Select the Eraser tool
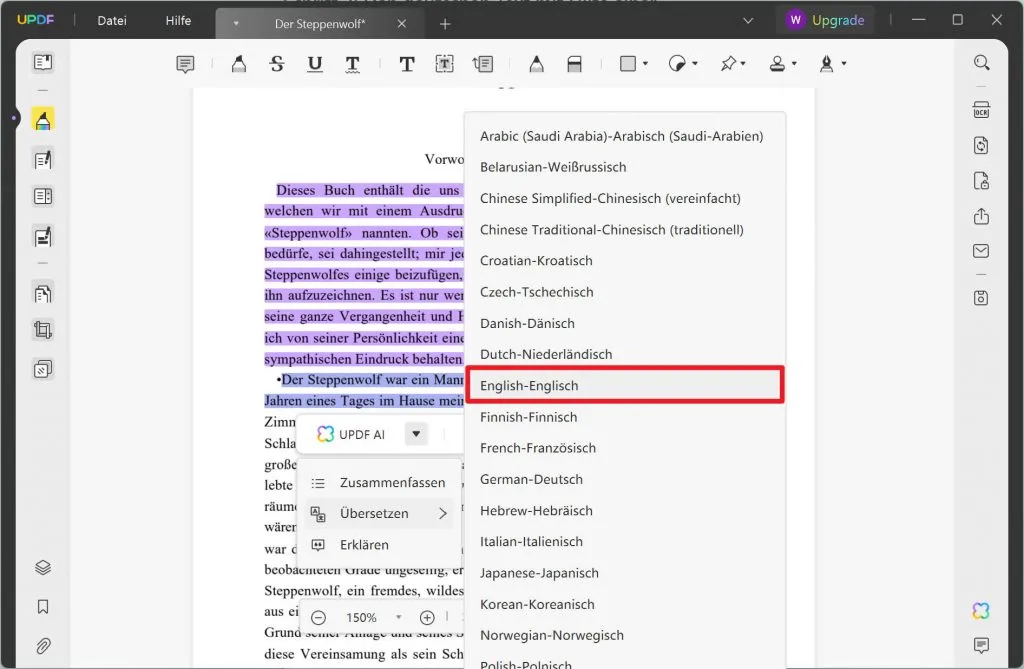Viewport: 1024px width, 669px height. [575, 63]
